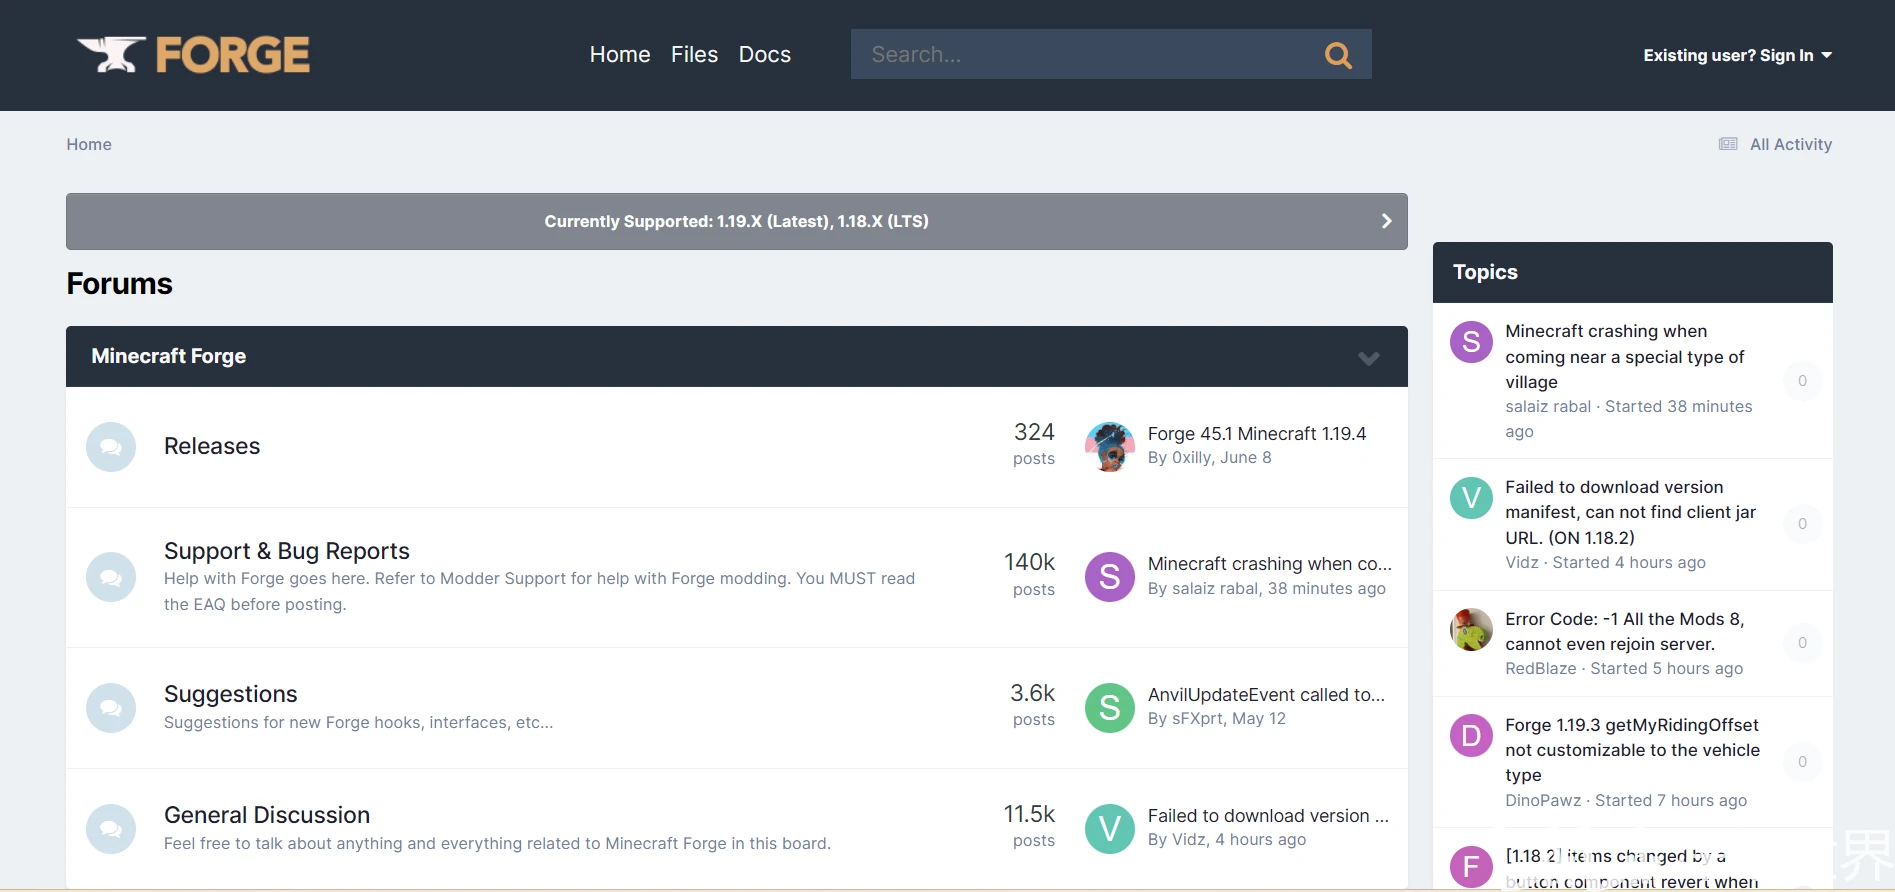
Task: Click reply count beside version manifest topic
Action: click(1802, 524)
